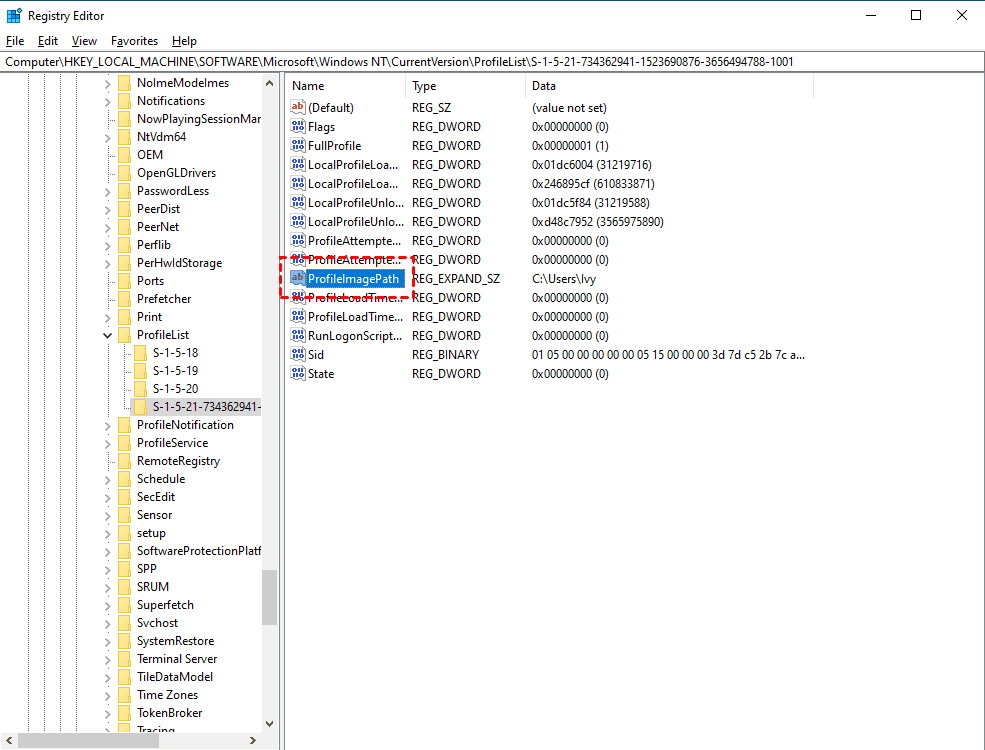Screen dimensions: 985x750
Task: Select the RemoteRegistry key
Action: pyautogui.click(x=178, y=461)
